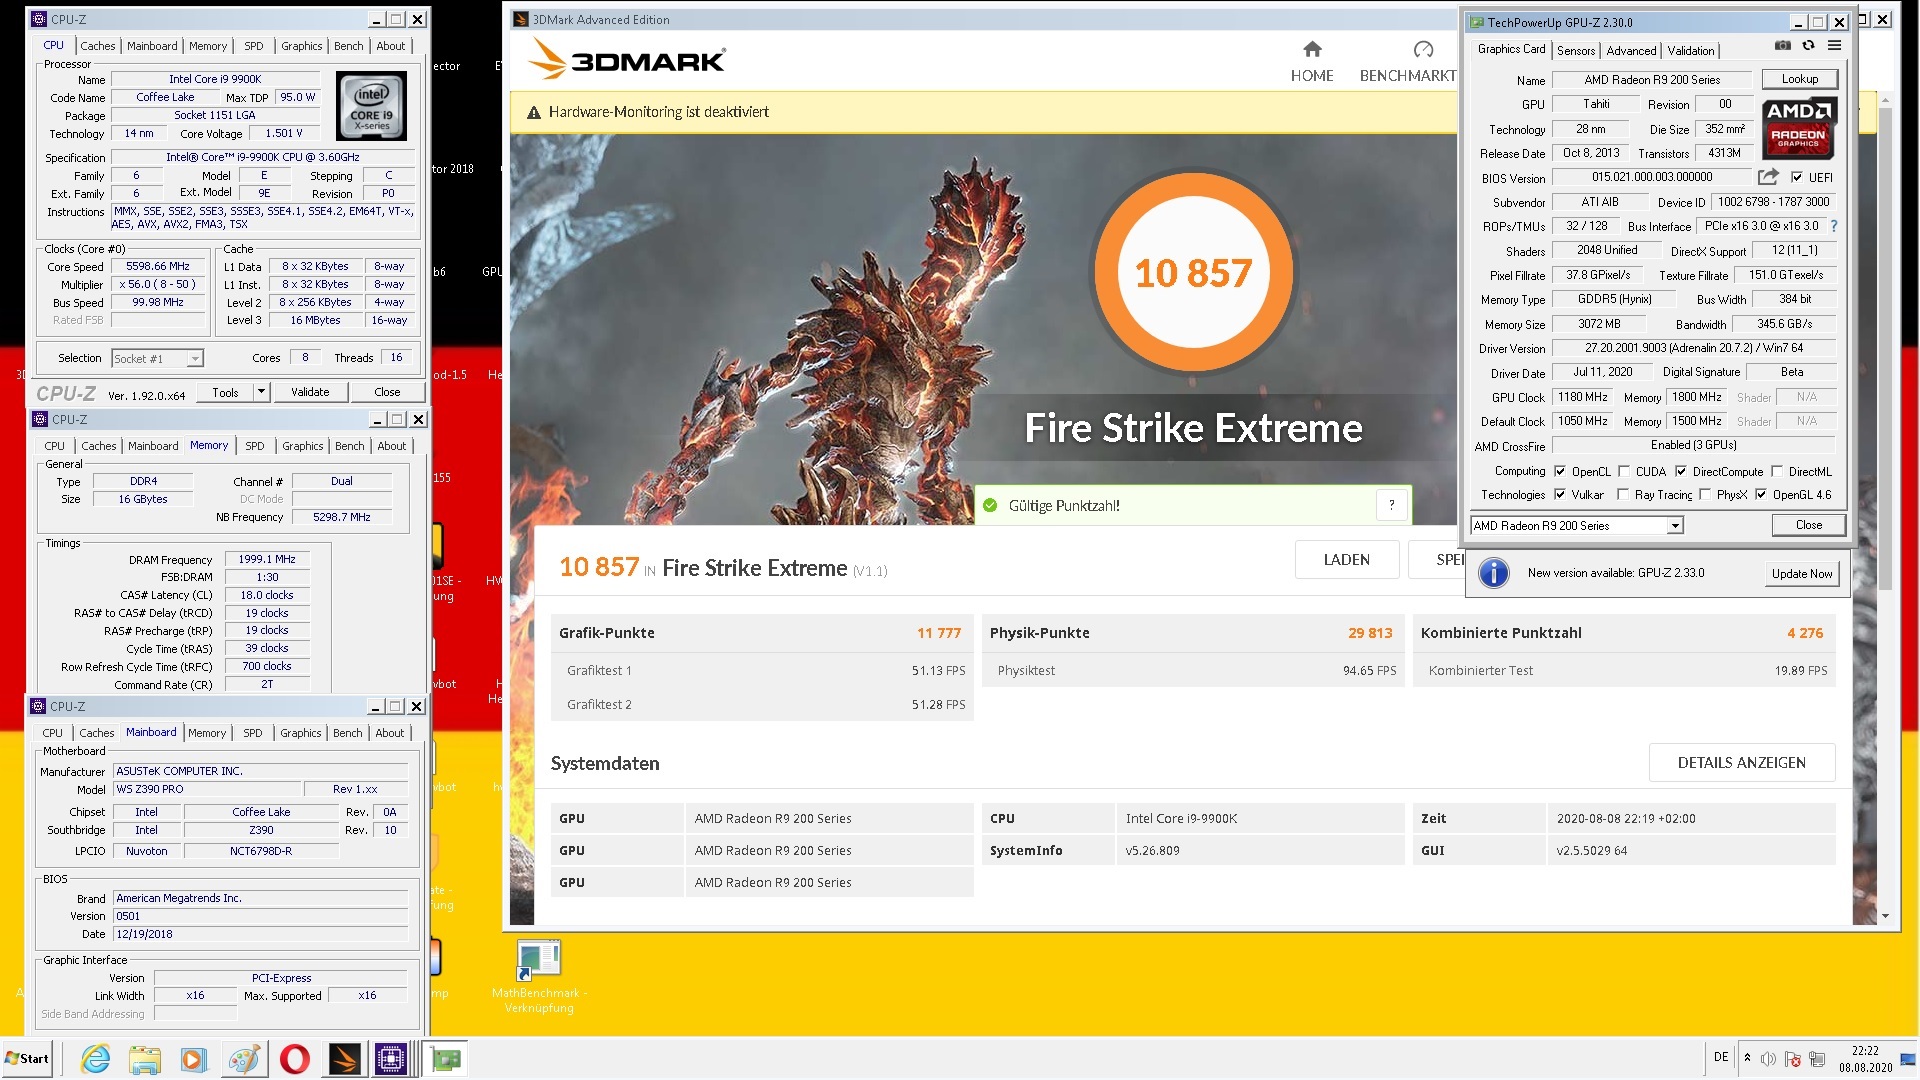The width and height of the screenshot is (1920, 1080).
Task: Open the Opera browser on the taskbar
Action: click(x=294, y=1059)
